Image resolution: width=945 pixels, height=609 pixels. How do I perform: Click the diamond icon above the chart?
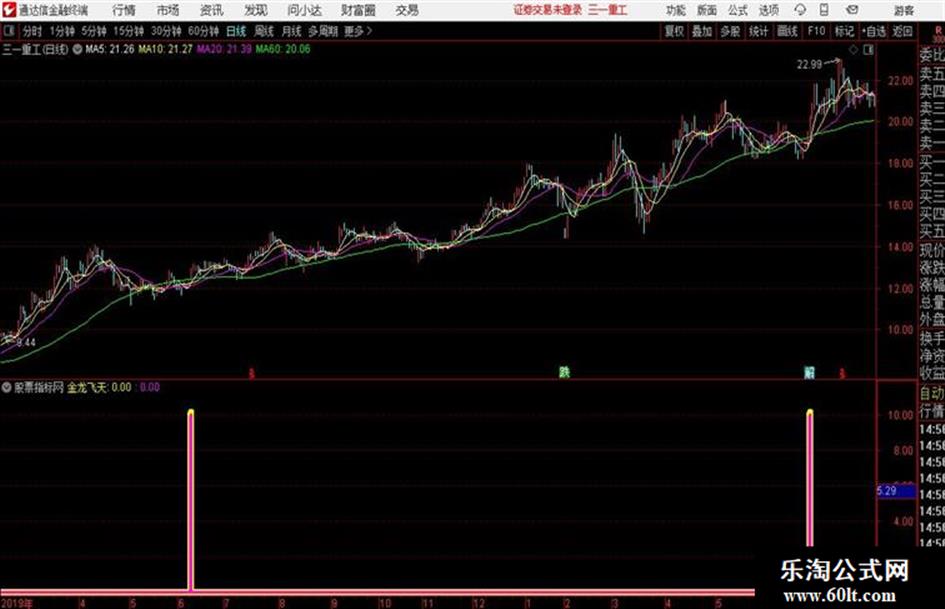(x=853, y=50)
